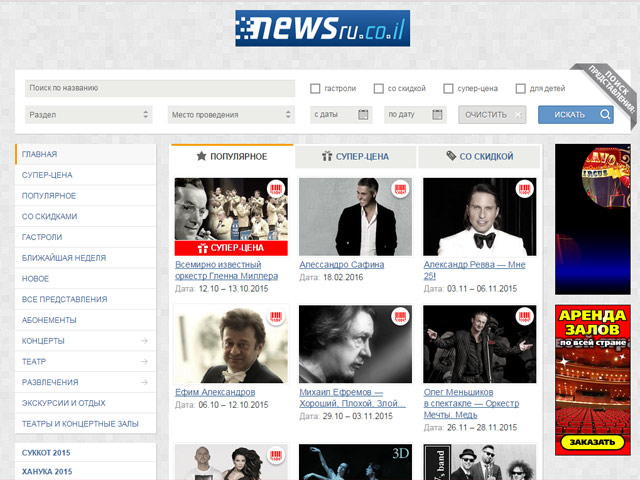Select Со скидками in the sidebar

tap(86, 217)
